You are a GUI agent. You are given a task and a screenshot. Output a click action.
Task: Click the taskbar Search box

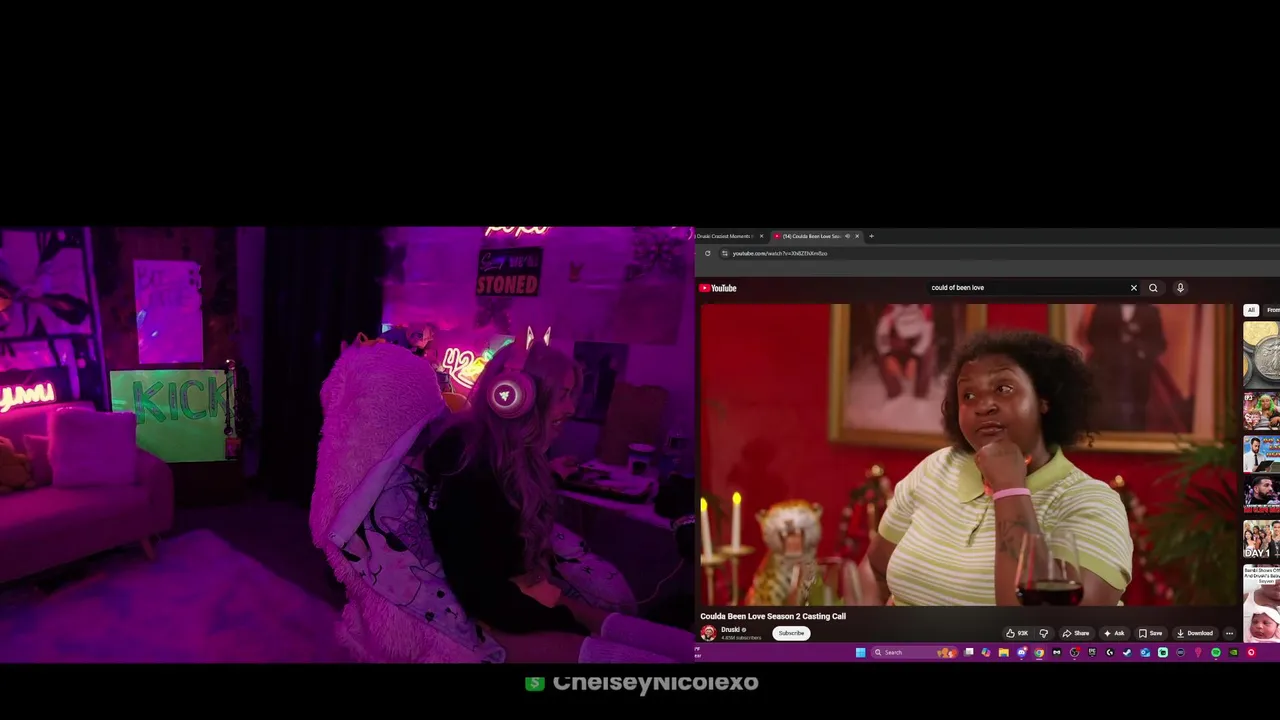(914, 652)
